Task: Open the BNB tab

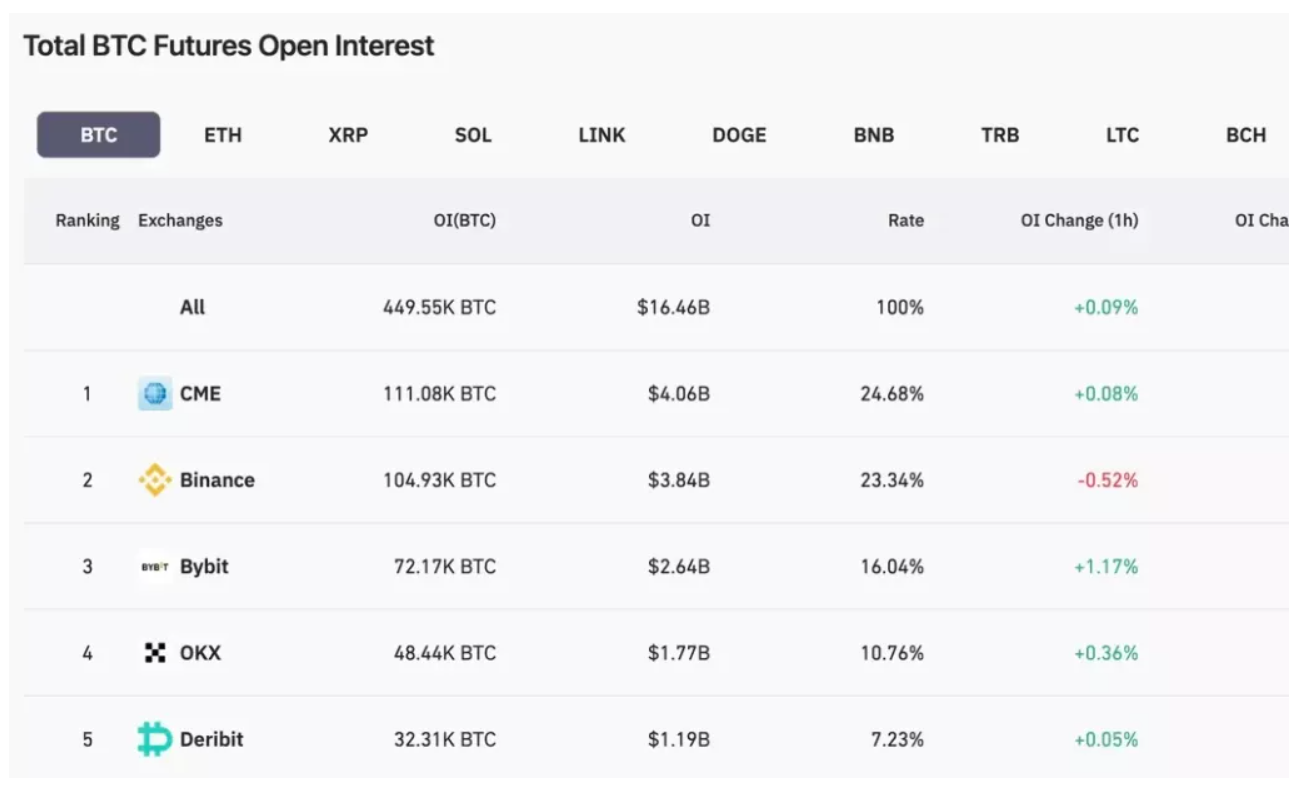Action: [x=874, y=135]
